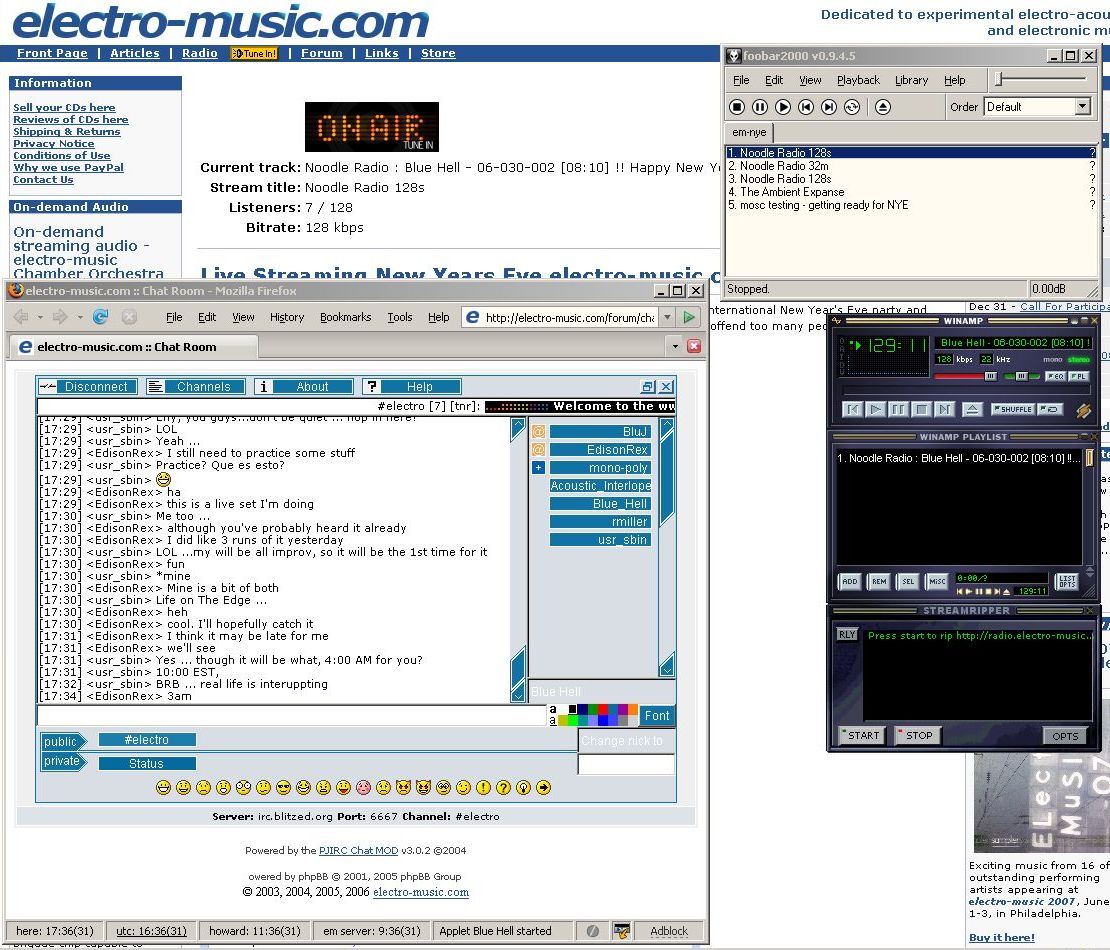Toggle Winamp repeat button
The height and width of the screenshot is (950, 1110).
1051,409
